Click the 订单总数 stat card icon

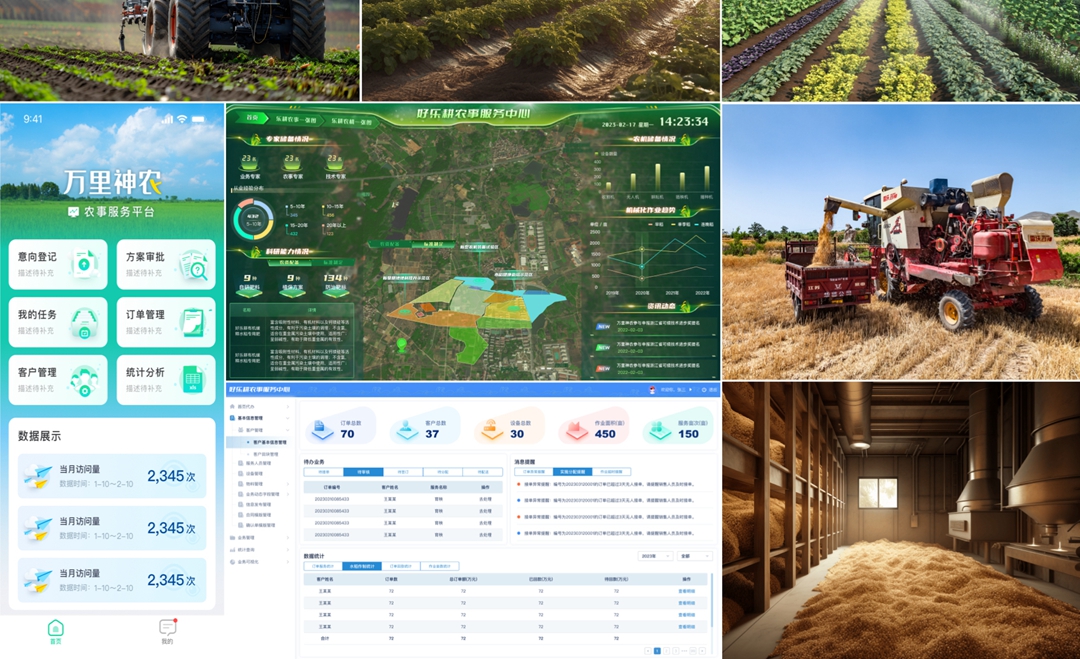(323, 428)
